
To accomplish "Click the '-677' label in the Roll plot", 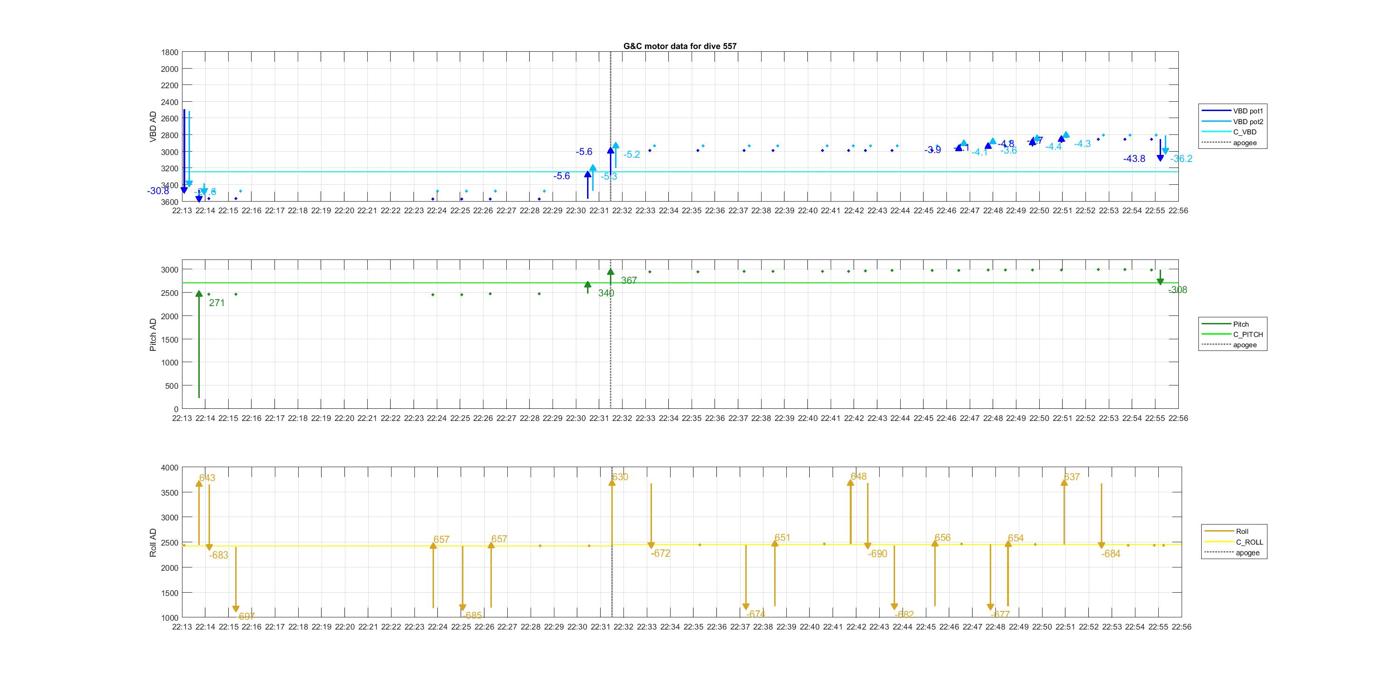I will pyautogui.click(x=1000, y=614).
